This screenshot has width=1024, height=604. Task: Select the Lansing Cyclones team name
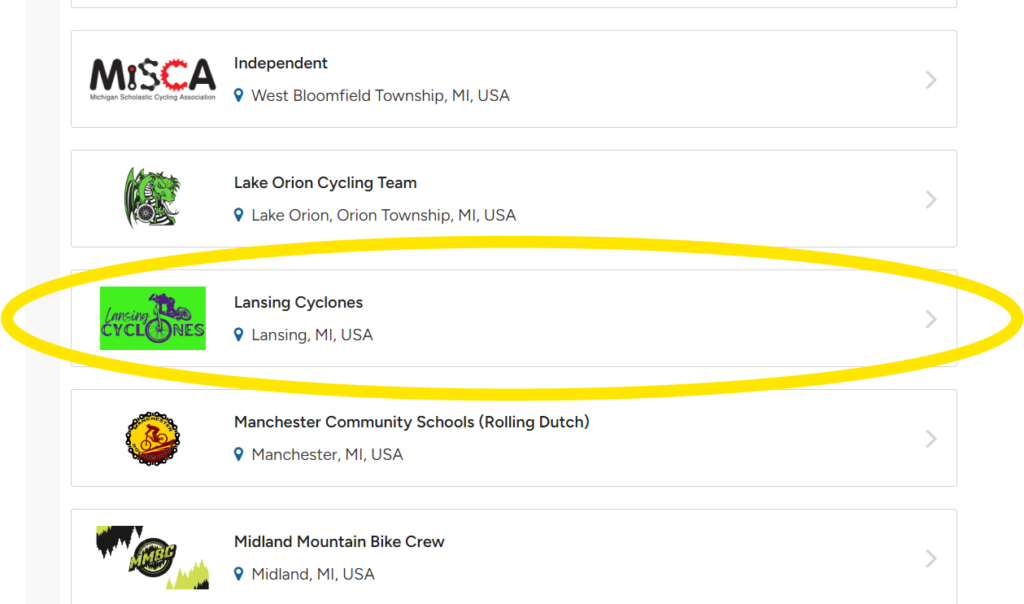[298, 302]
